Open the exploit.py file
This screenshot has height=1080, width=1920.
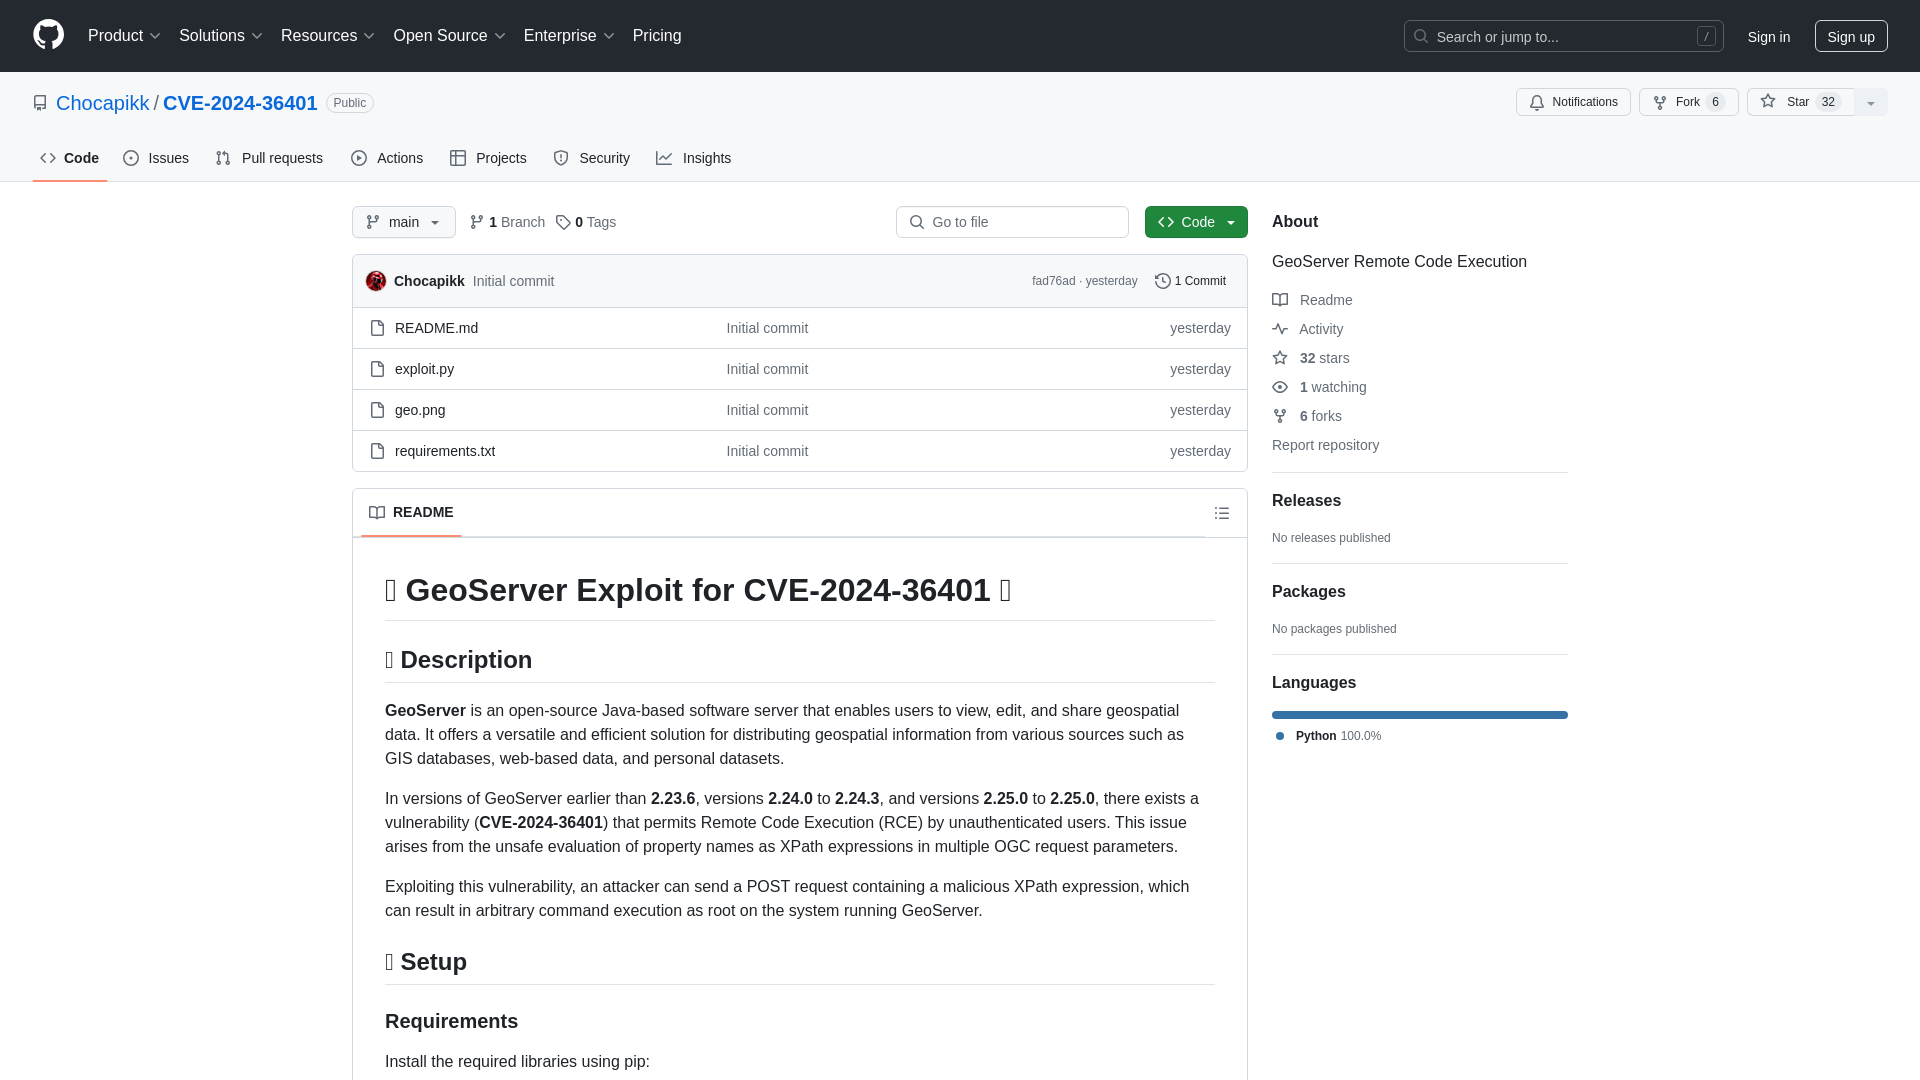[424, 369]
